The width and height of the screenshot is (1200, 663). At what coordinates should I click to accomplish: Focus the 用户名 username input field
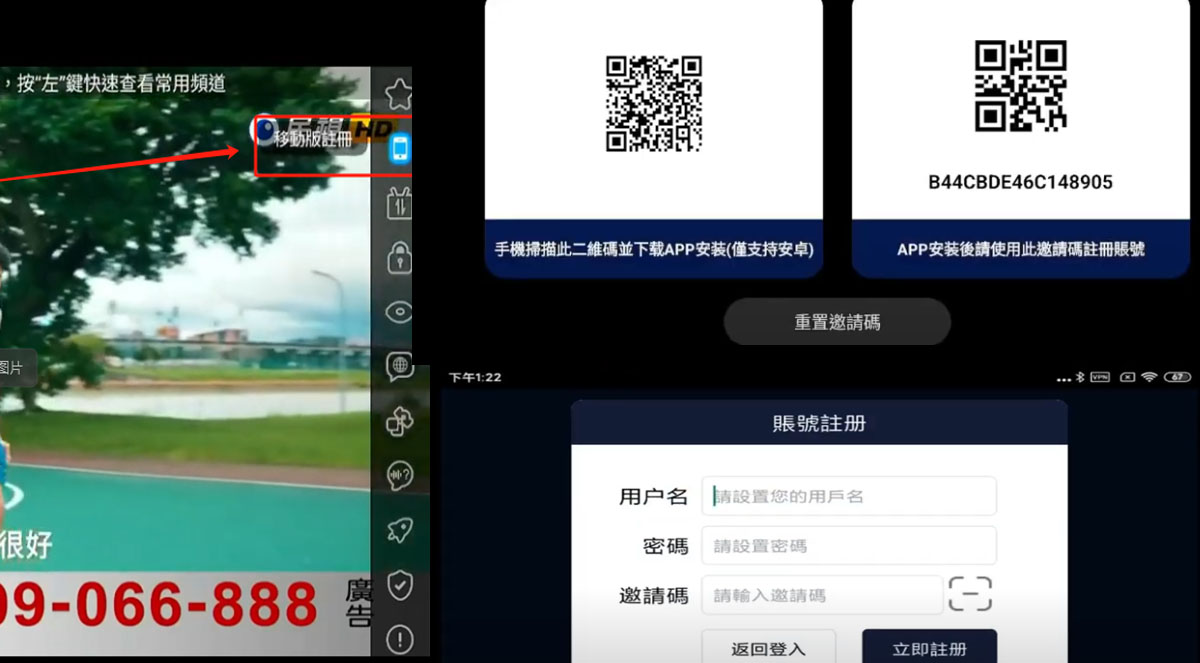click(849, 496)
